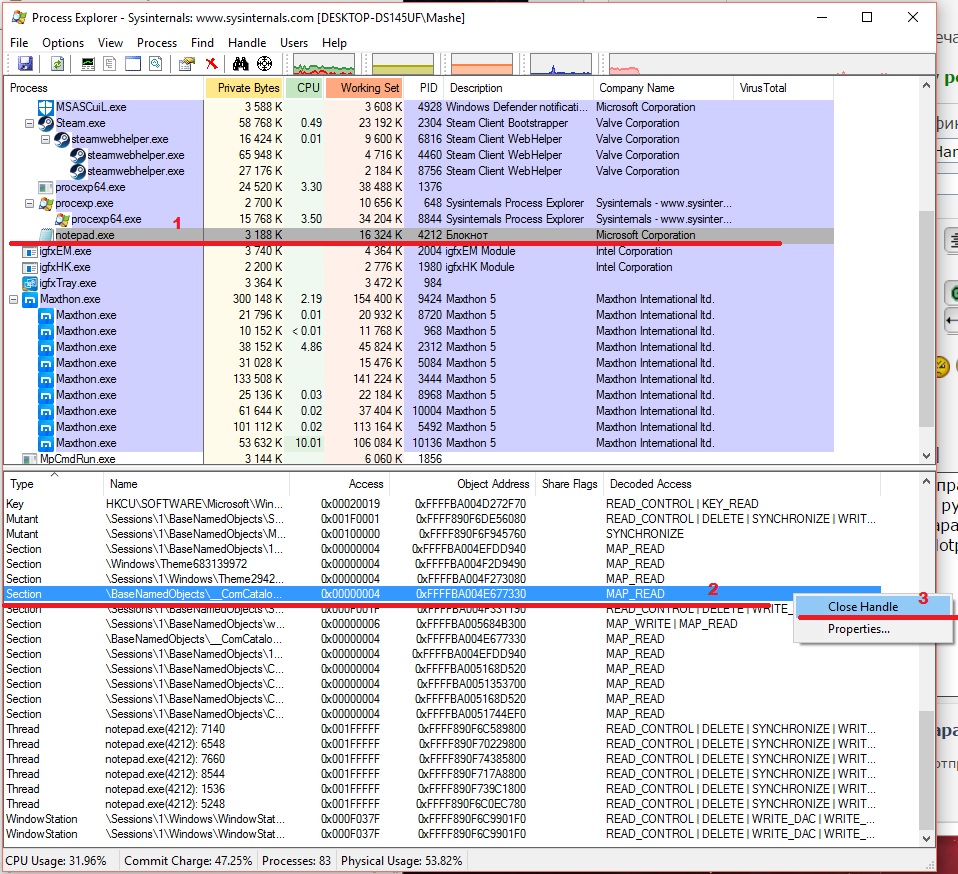Click the Save floppy disk toolbar icon
The height and width of the screenshot is (874, 958).
point(25,64)
